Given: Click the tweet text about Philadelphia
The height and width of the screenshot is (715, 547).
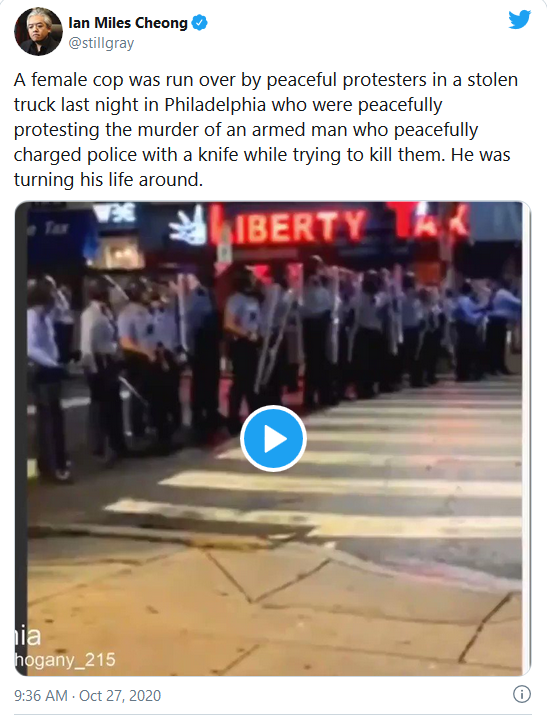Looking at the screenshot, I should point(266,130).
